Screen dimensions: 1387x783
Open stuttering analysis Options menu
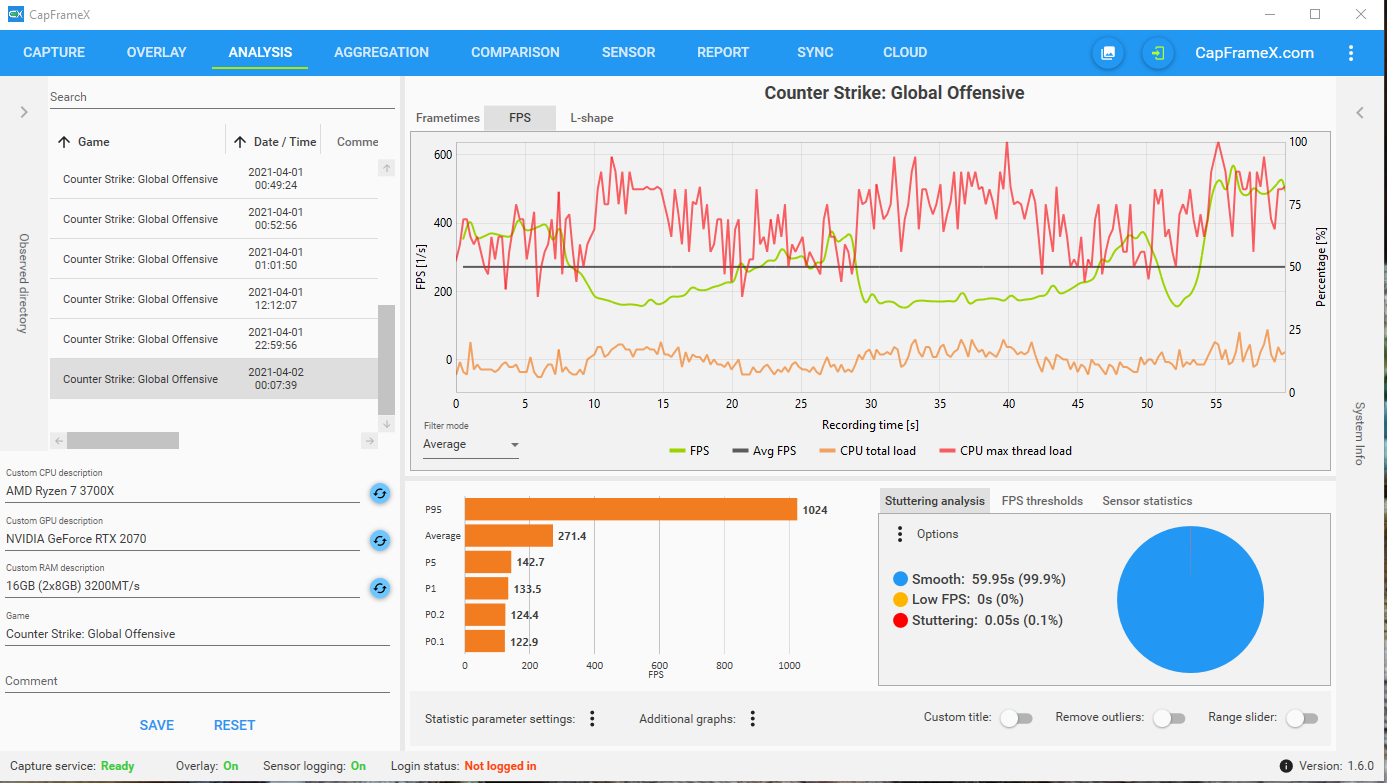[x=899, y=534]
